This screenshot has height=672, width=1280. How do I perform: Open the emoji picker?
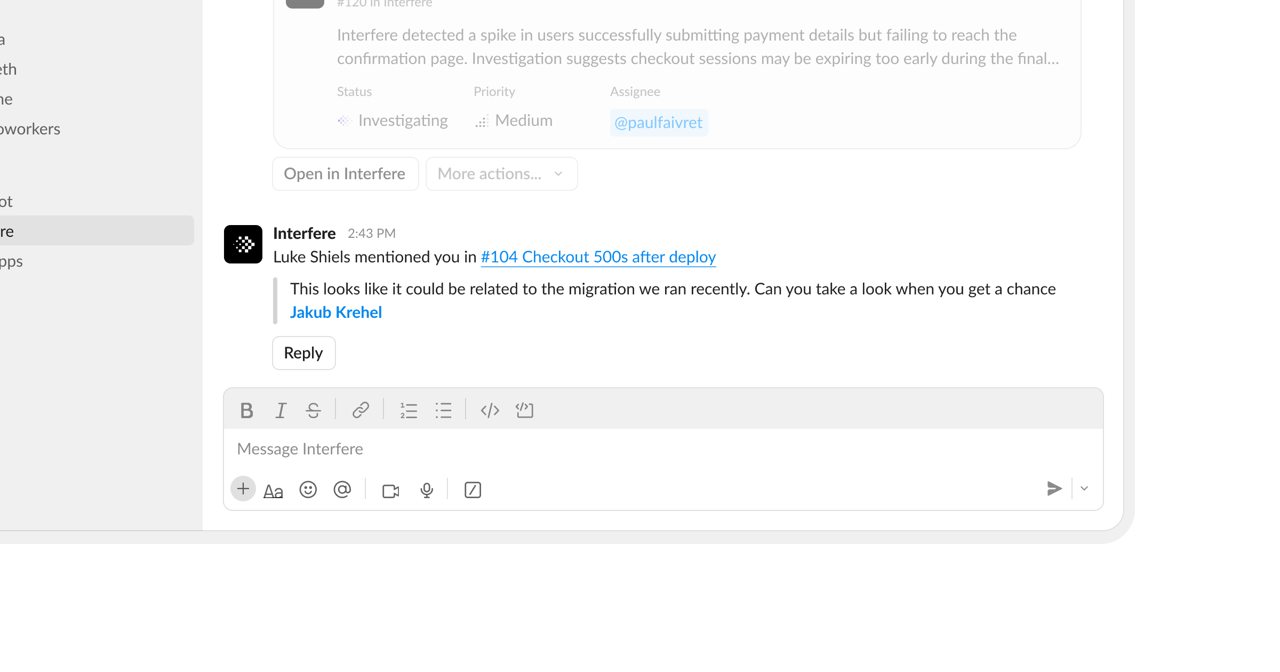pos(308,489)
